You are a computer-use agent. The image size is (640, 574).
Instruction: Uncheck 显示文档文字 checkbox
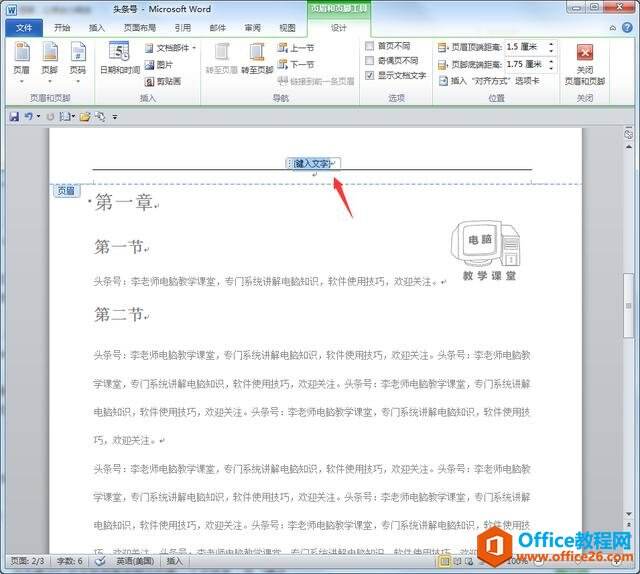coord(369,75)
